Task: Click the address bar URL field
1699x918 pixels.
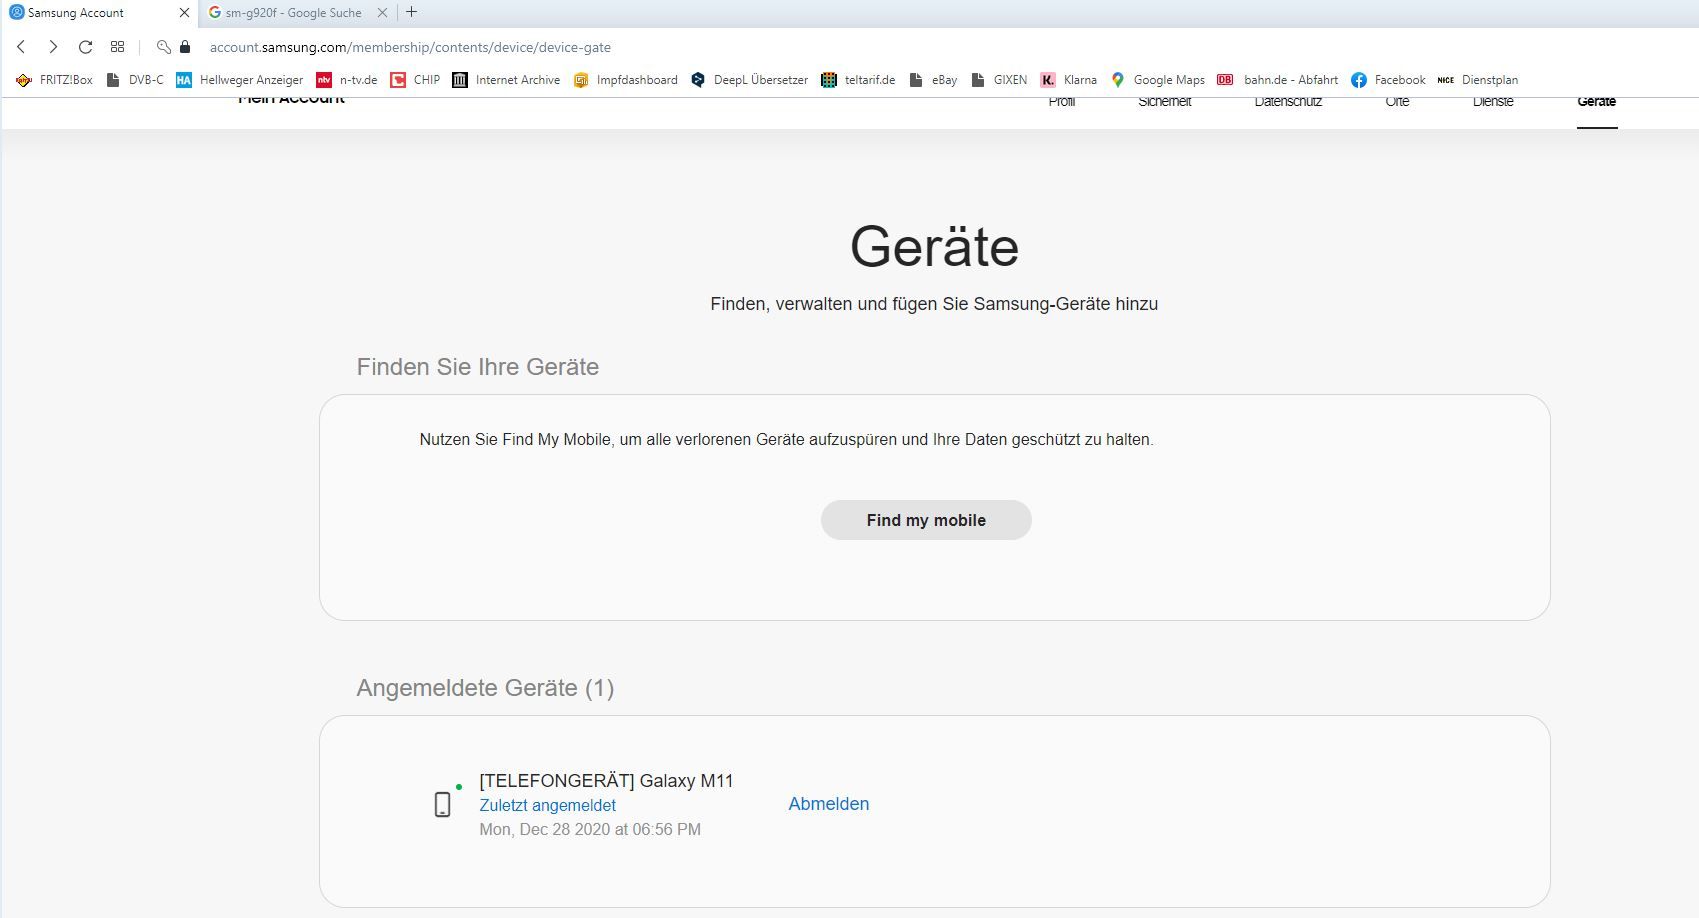Action: (x=410, y=47)
